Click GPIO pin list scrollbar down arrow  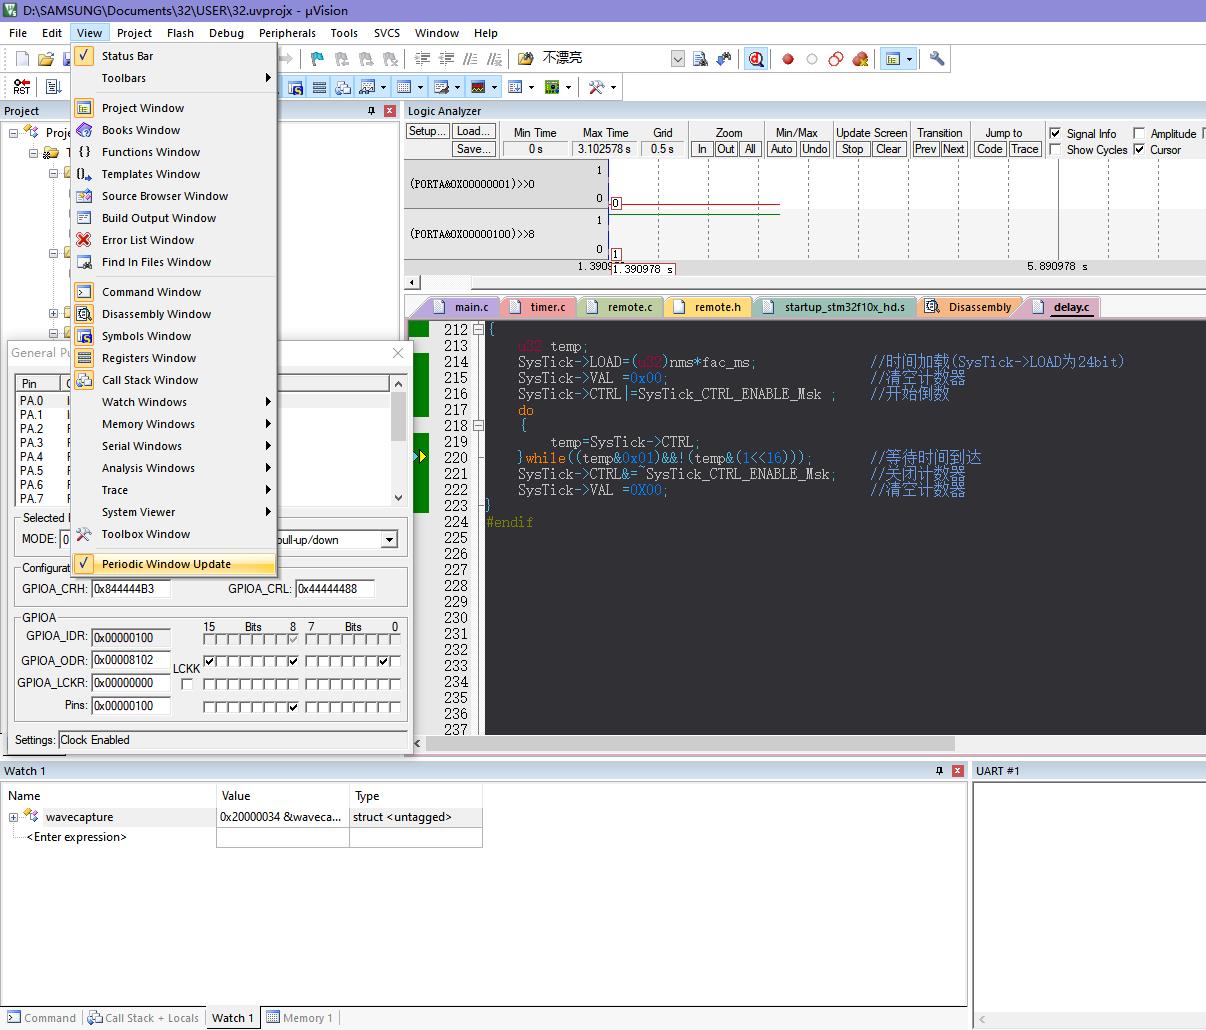(x=399, y=498)
